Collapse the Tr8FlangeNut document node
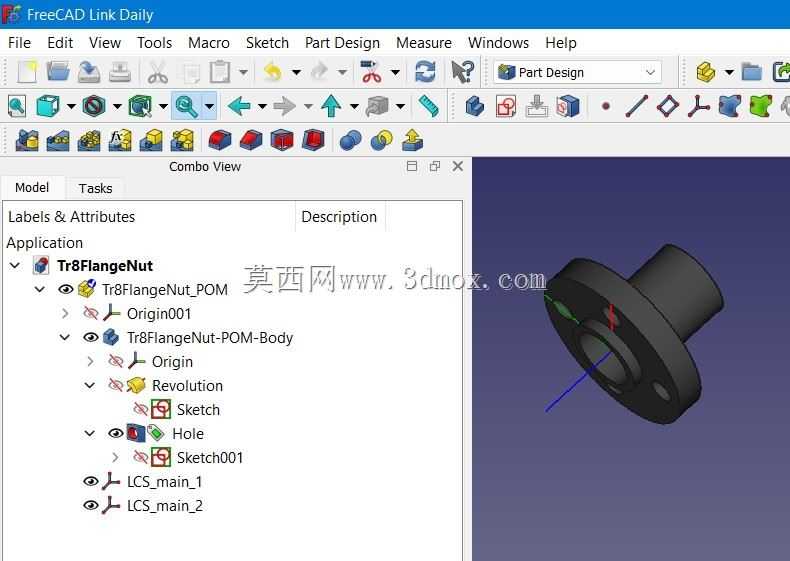 15,265
